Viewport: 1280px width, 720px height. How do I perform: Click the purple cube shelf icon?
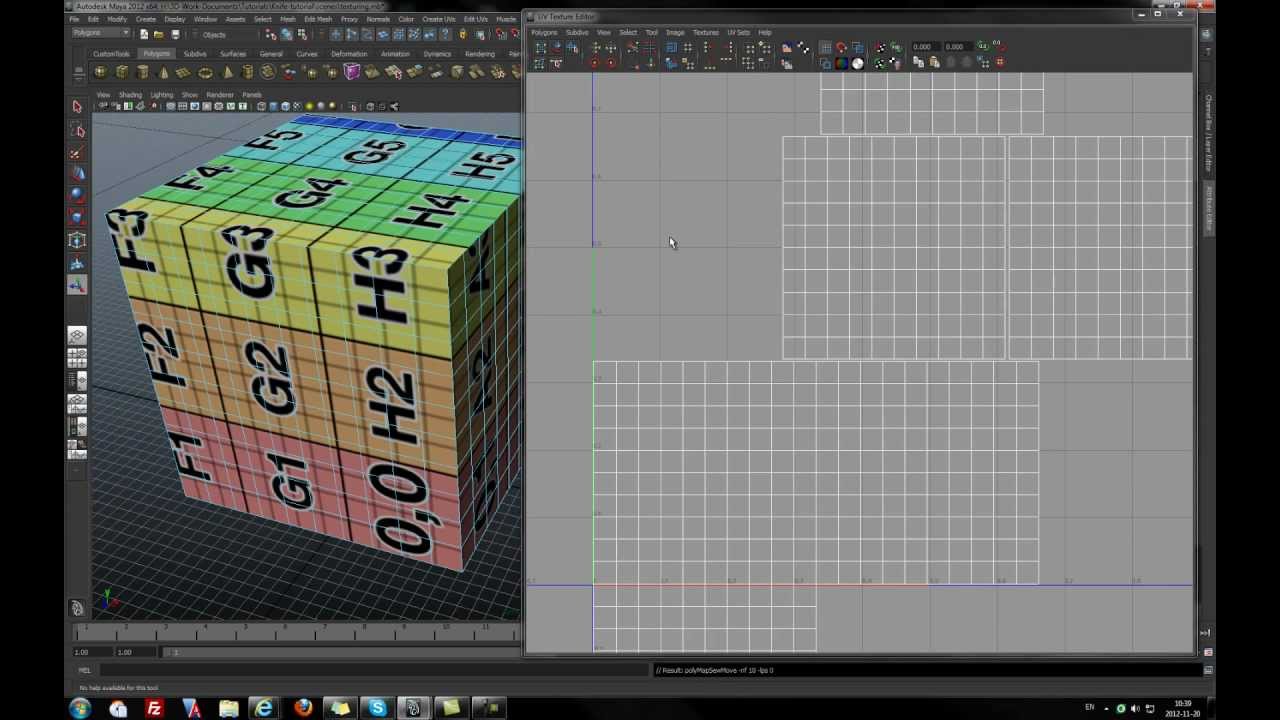pos(352,72)
